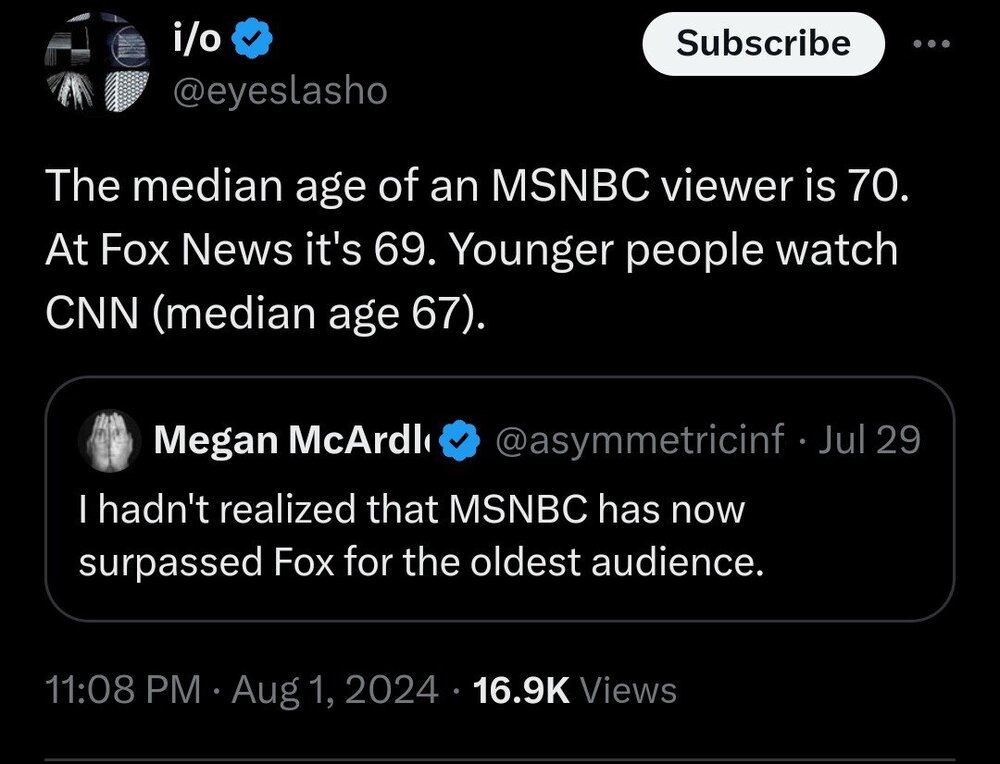Image resolution: width=1000 pixels, height=764 pixels.
Task: Click 'surpassed Fox for the oldest audience' line
Action: click(x=420, y=563)
